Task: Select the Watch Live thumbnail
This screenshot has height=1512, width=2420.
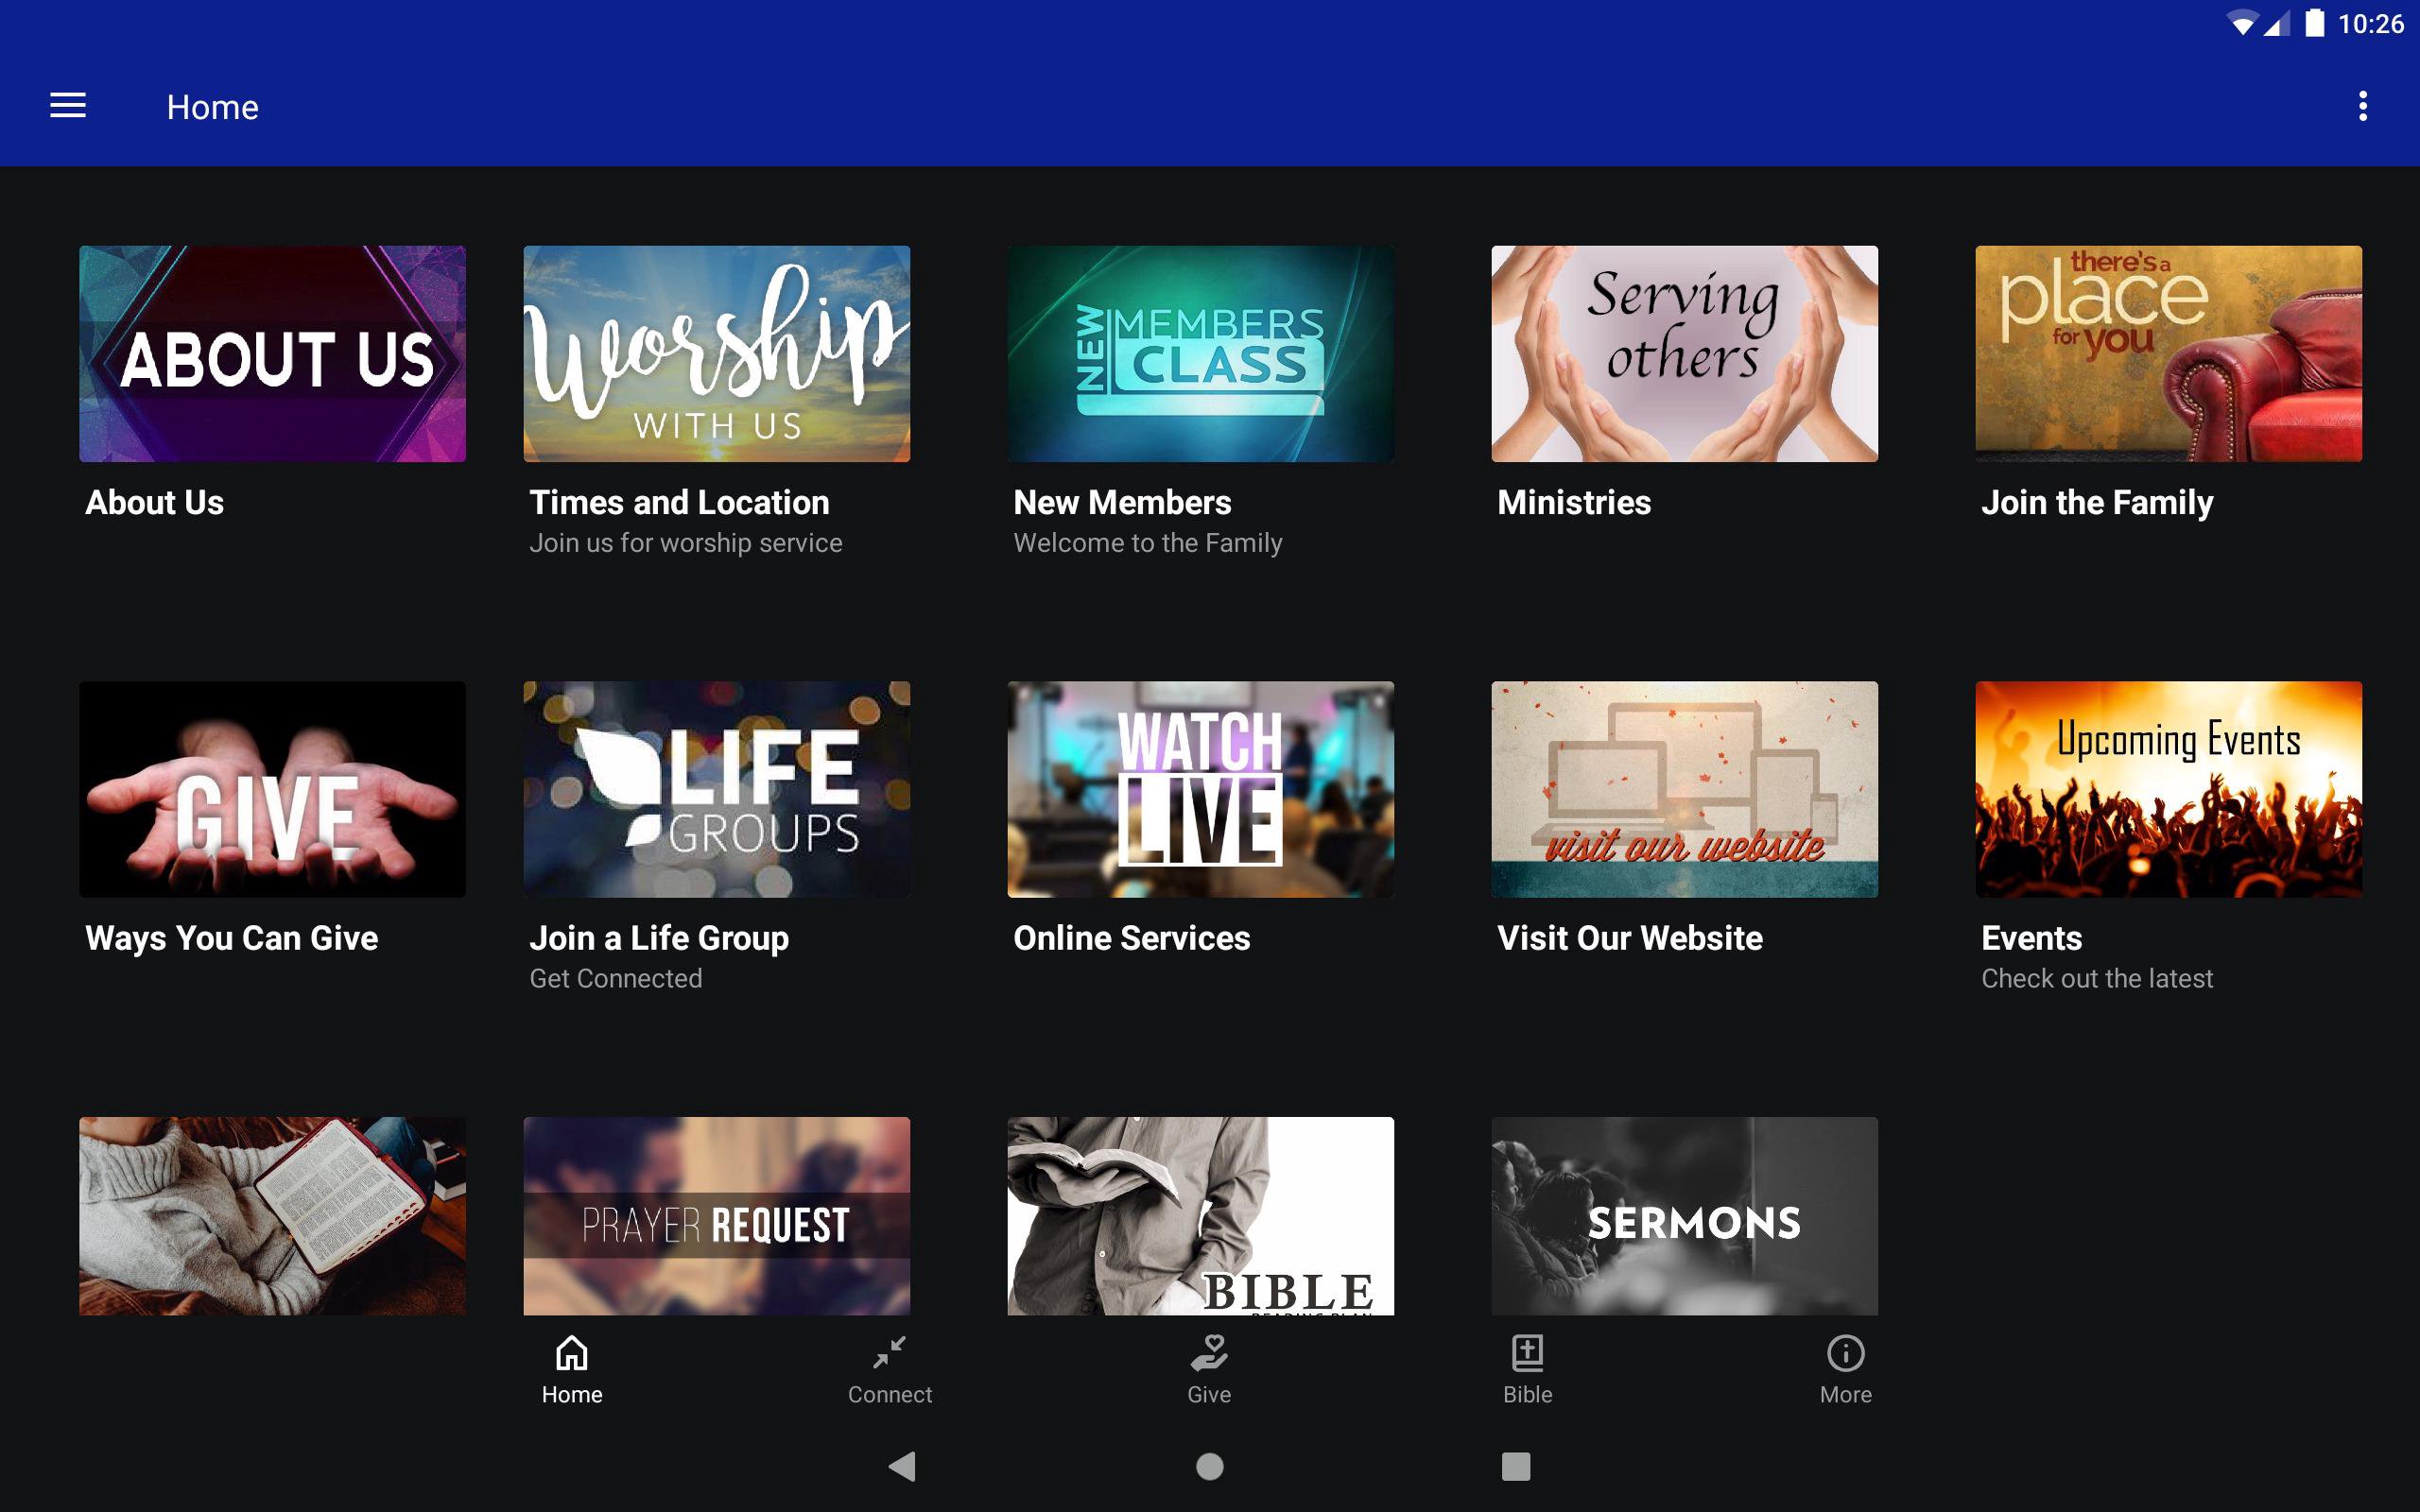Action: pos(1200,789)
